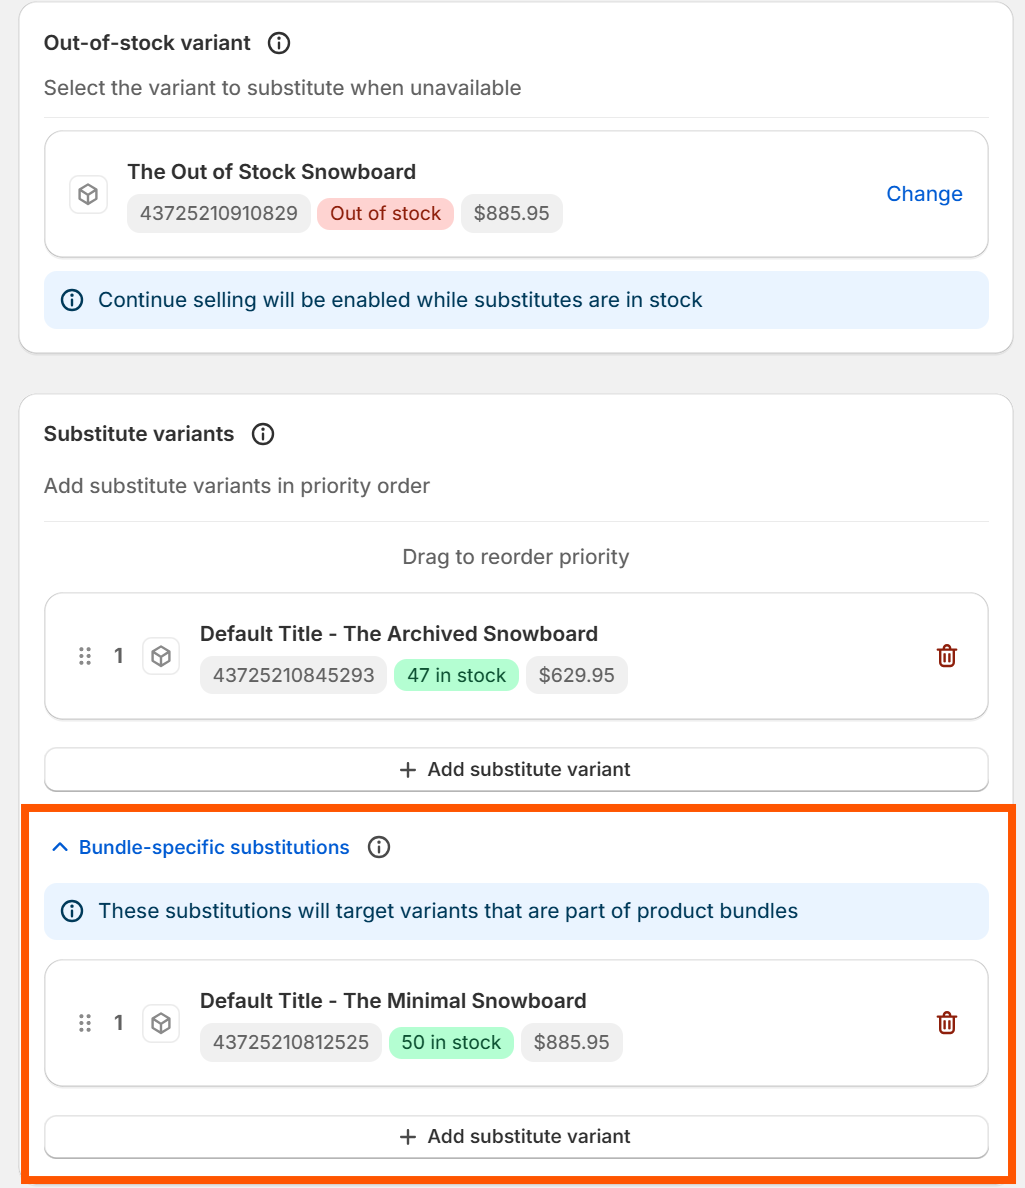Click info icon in Continue selling banner
Screen dimensions: 1025x1188
click(x=72, y=300)
